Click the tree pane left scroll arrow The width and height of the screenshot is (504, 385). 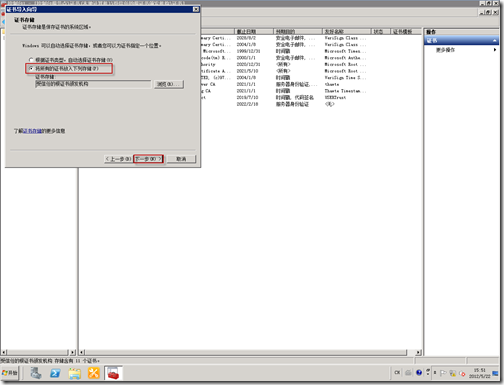pos(4,352)
